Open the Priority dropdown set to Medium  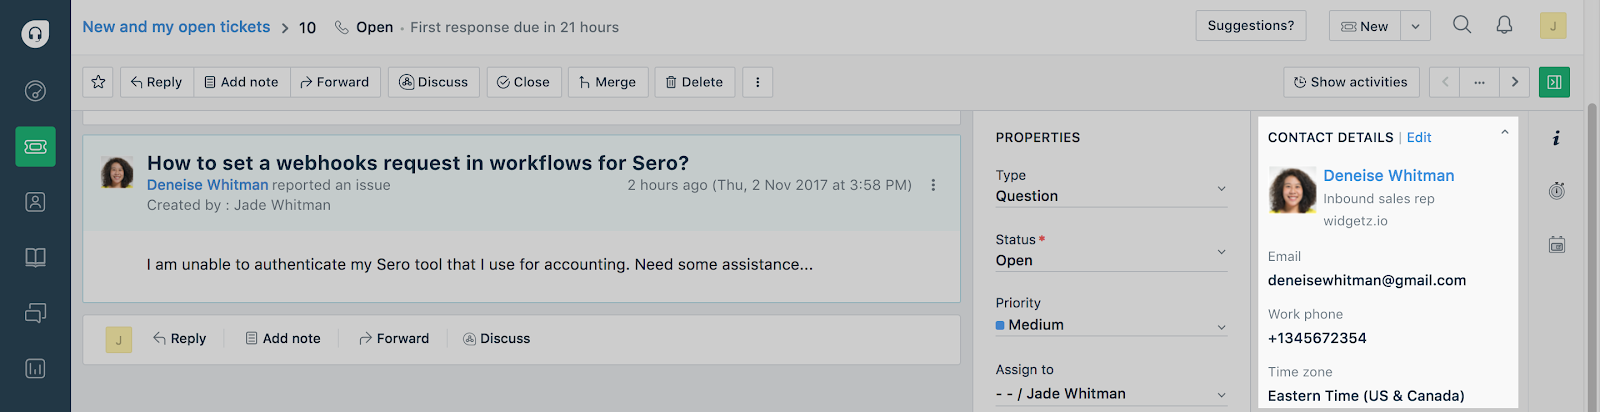coord(1221,326)
